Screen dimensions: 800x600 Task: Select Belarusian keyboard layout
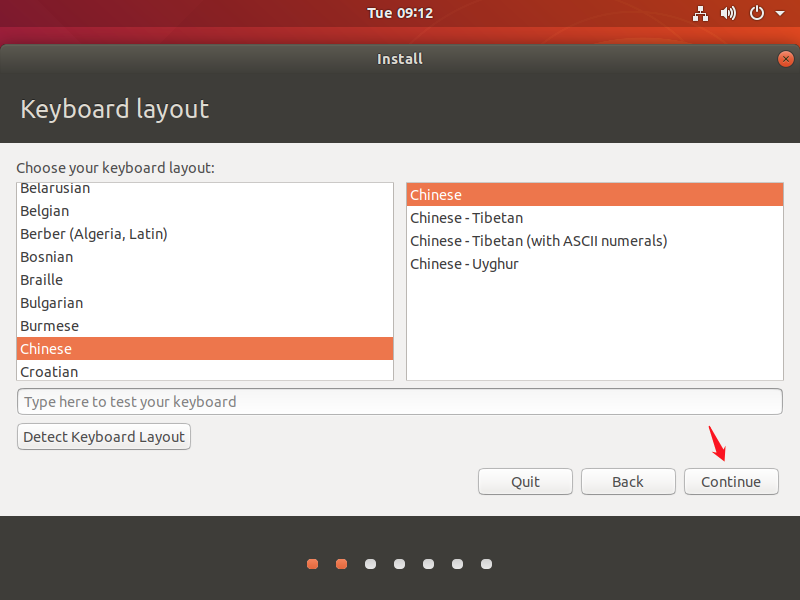pyautogui.click(x=205, y=189)
